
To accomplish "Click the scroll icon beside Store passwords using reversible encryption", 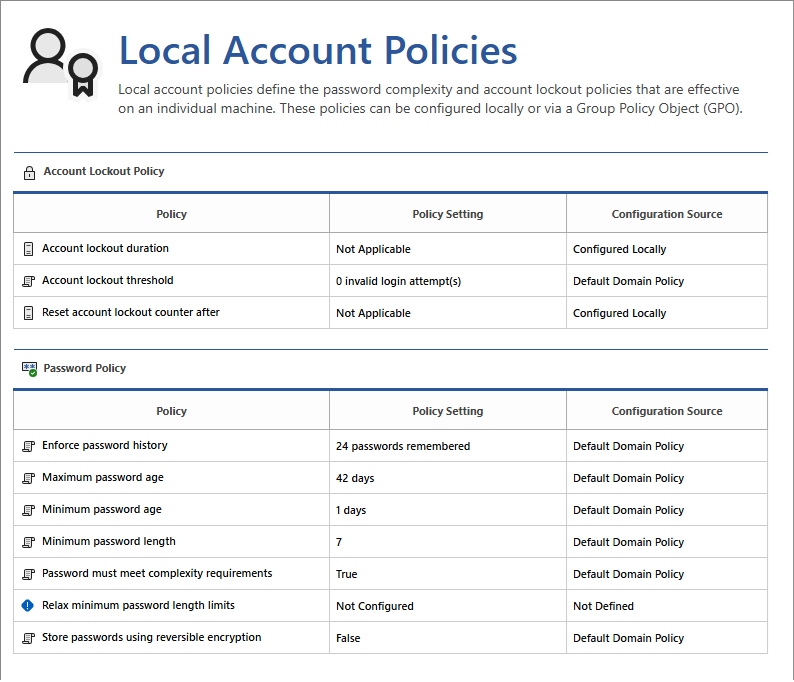I will point(28,638).
